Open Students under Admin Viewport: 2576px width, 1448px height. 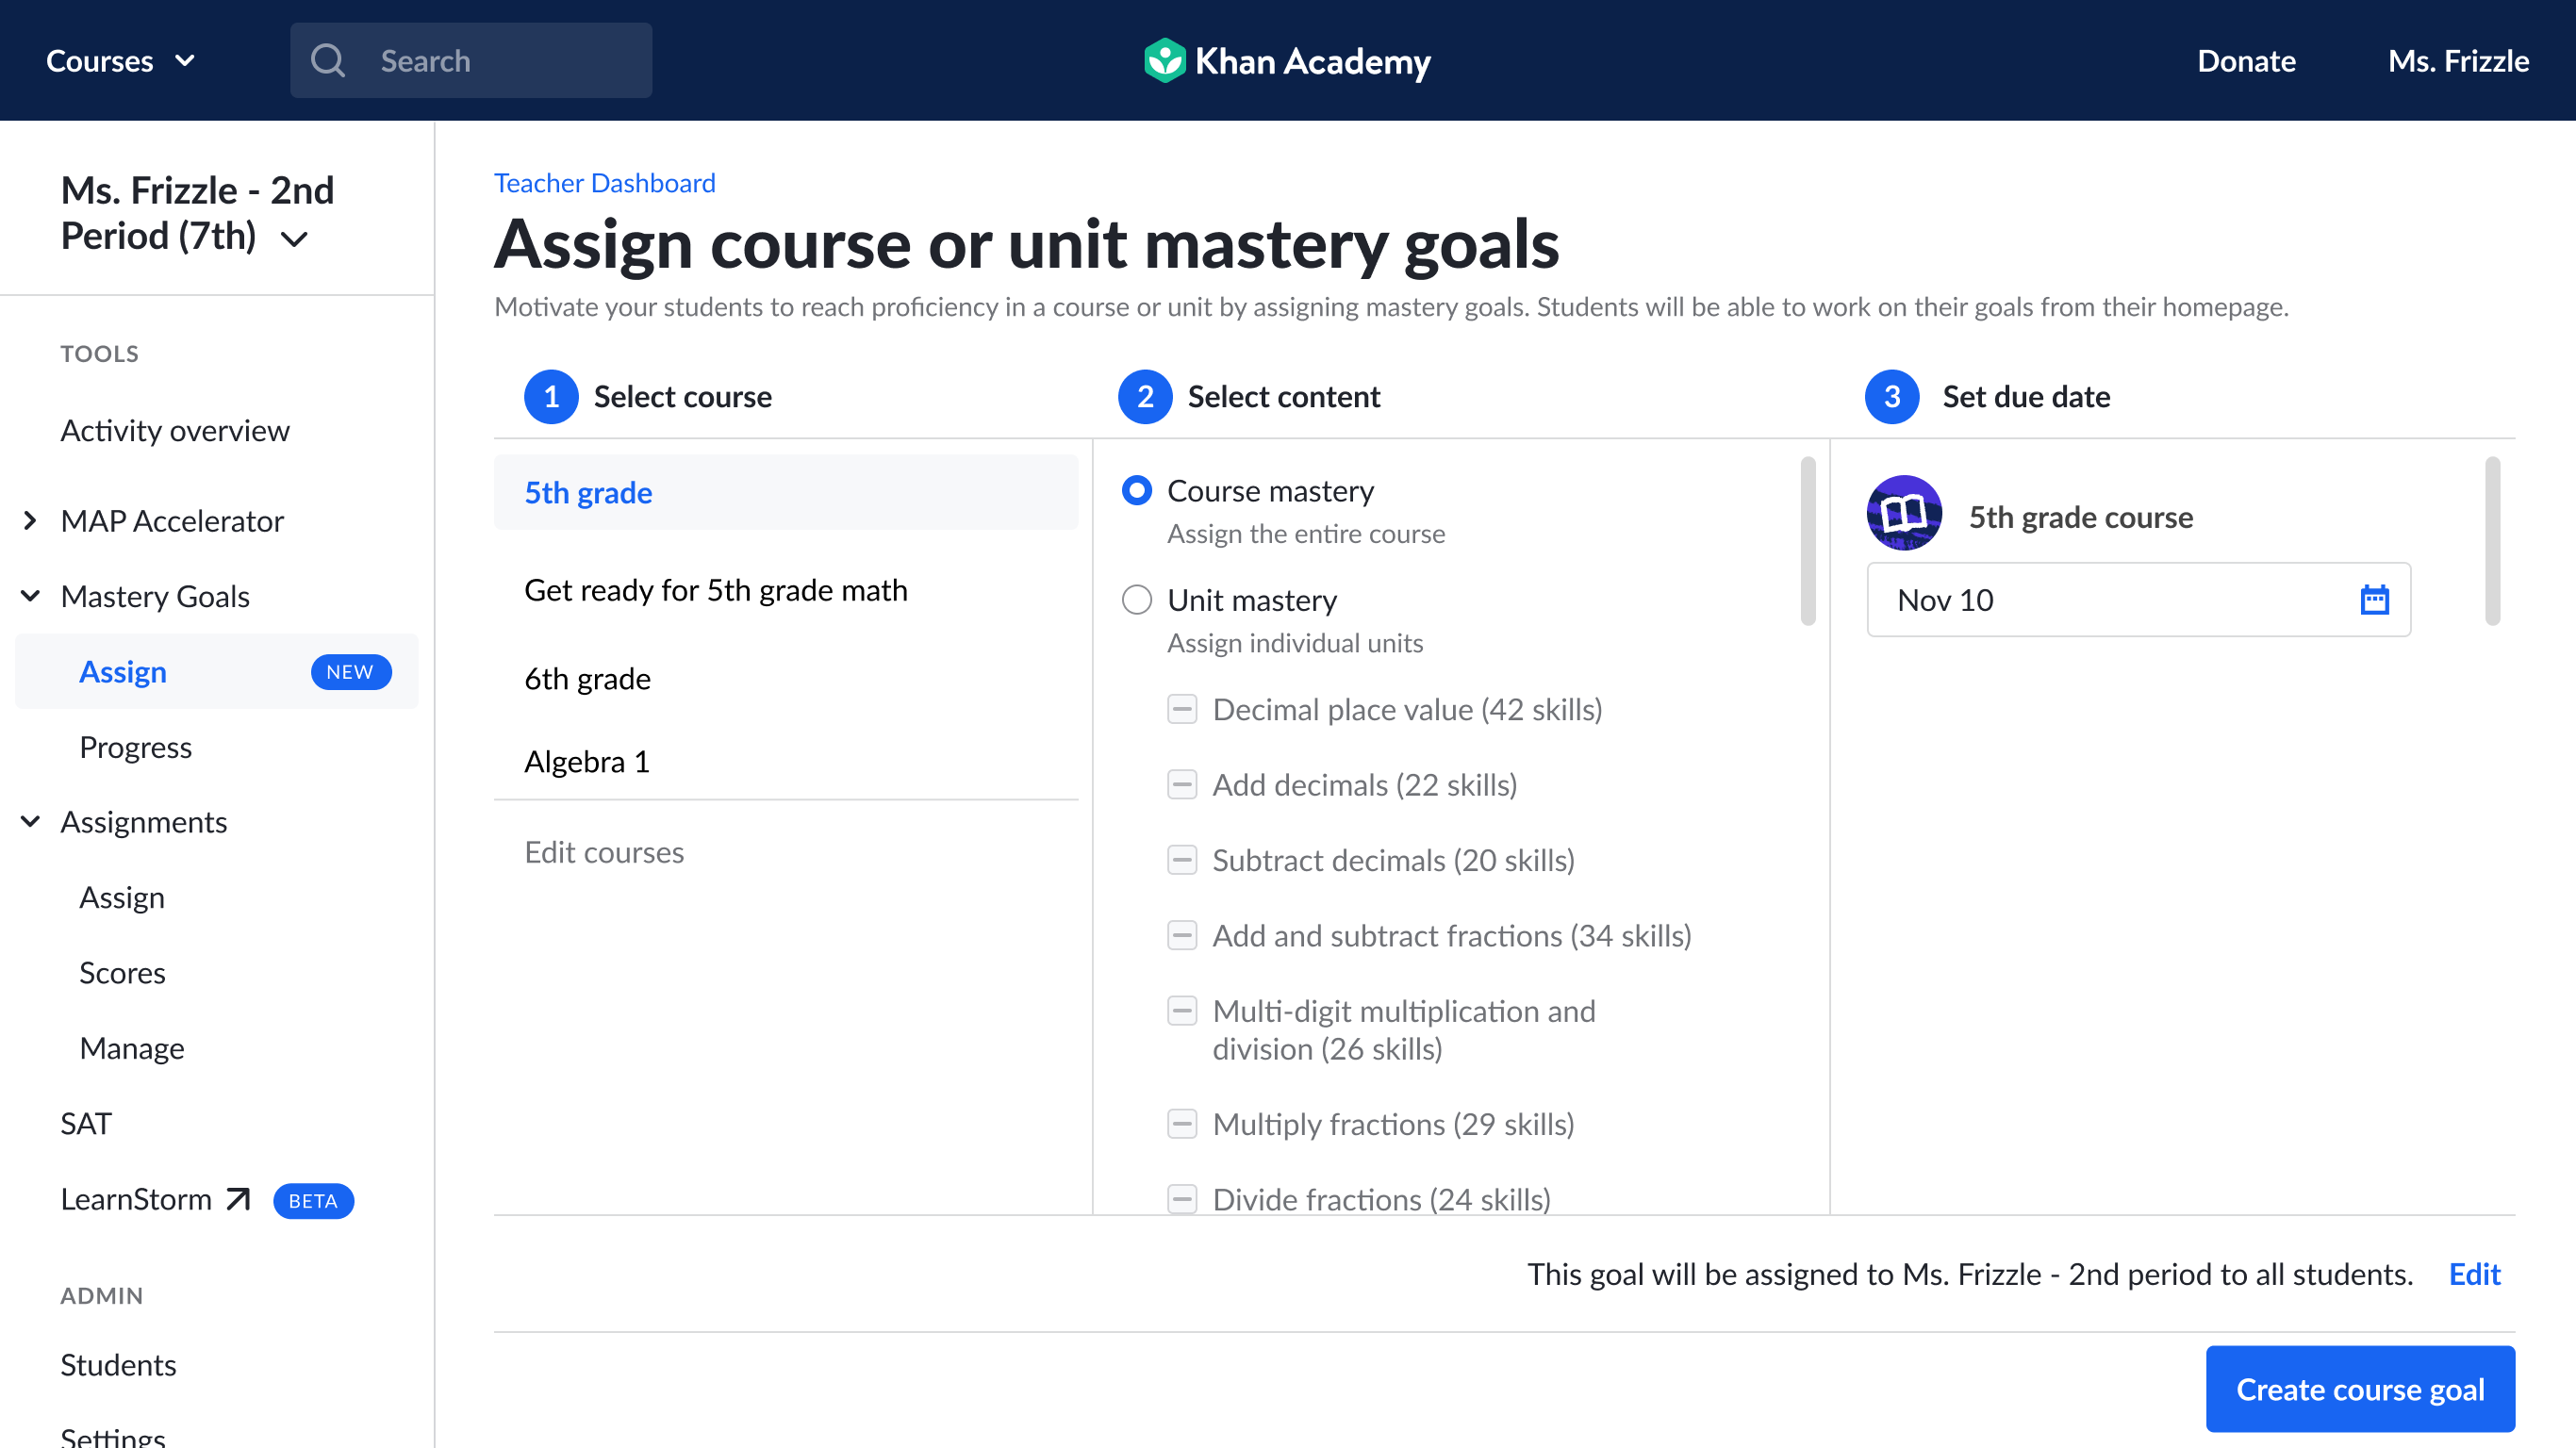coord(118,1365)
